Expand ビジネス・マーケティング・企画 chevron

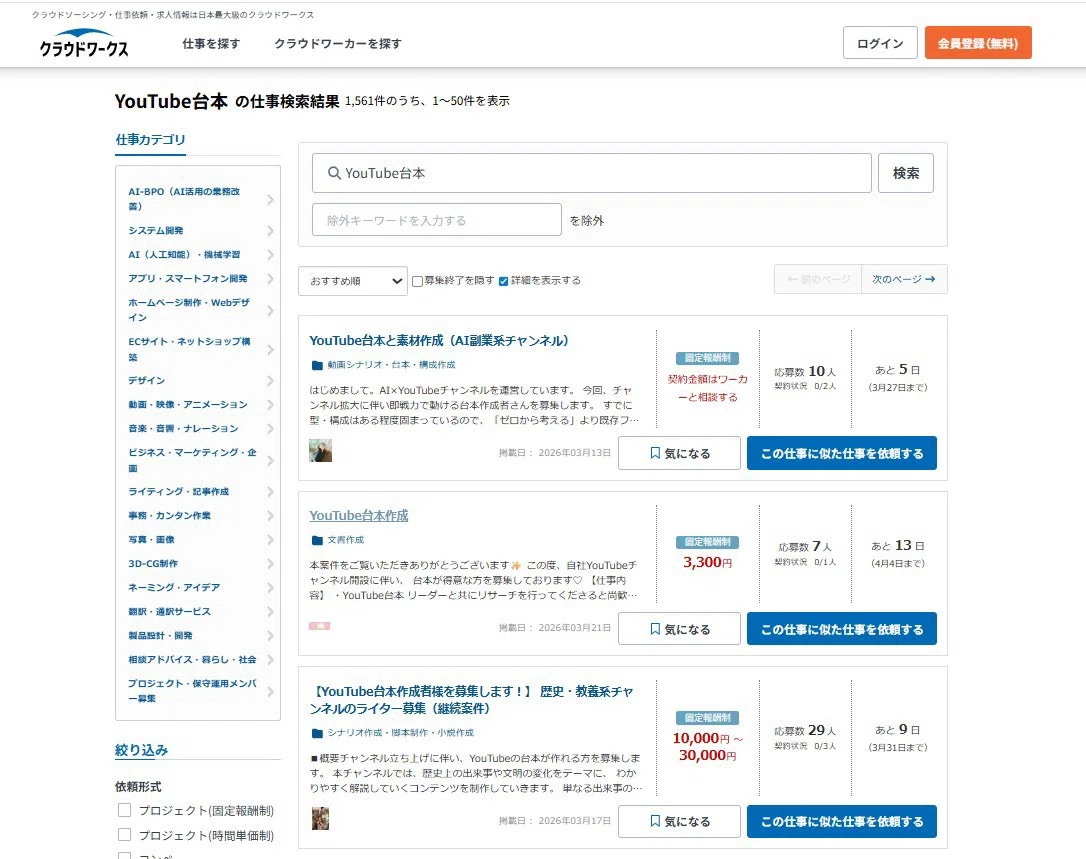(270, 461)
